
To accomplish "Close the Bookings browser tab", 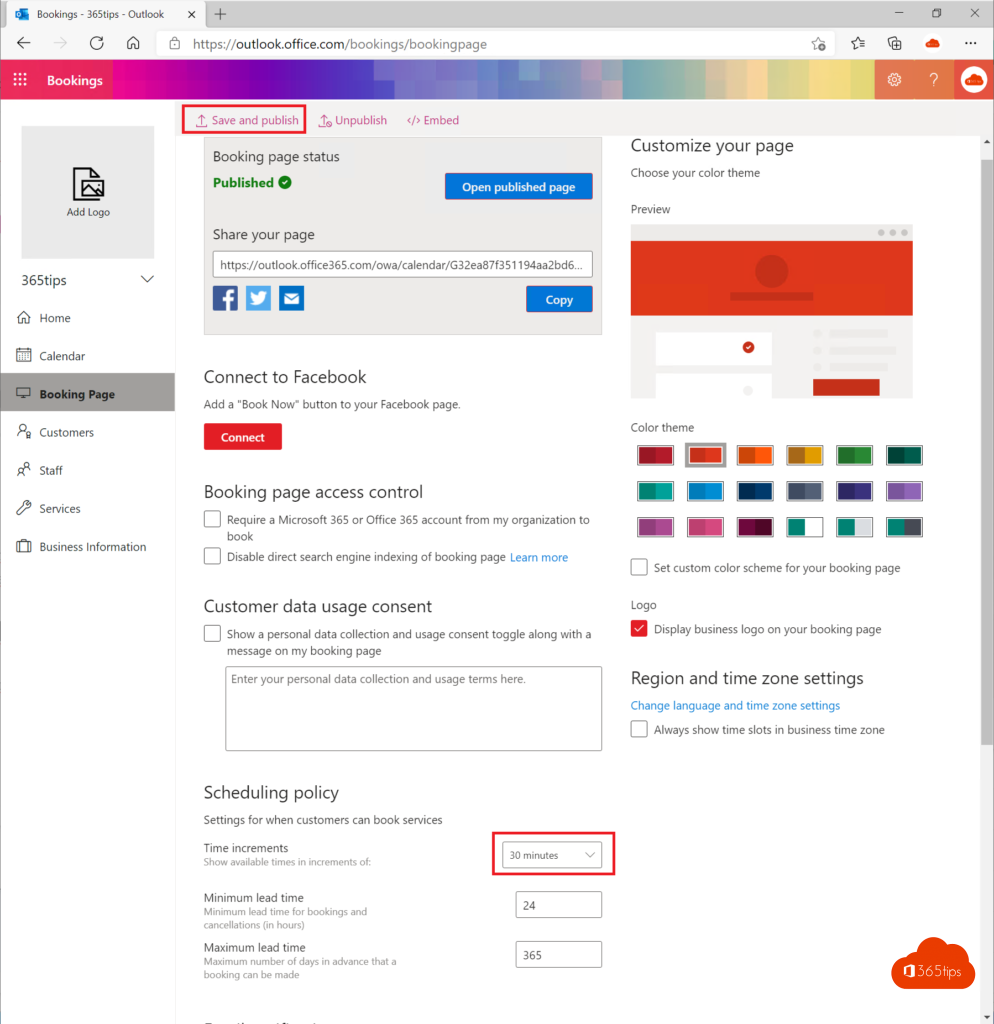I will point(191,14).
